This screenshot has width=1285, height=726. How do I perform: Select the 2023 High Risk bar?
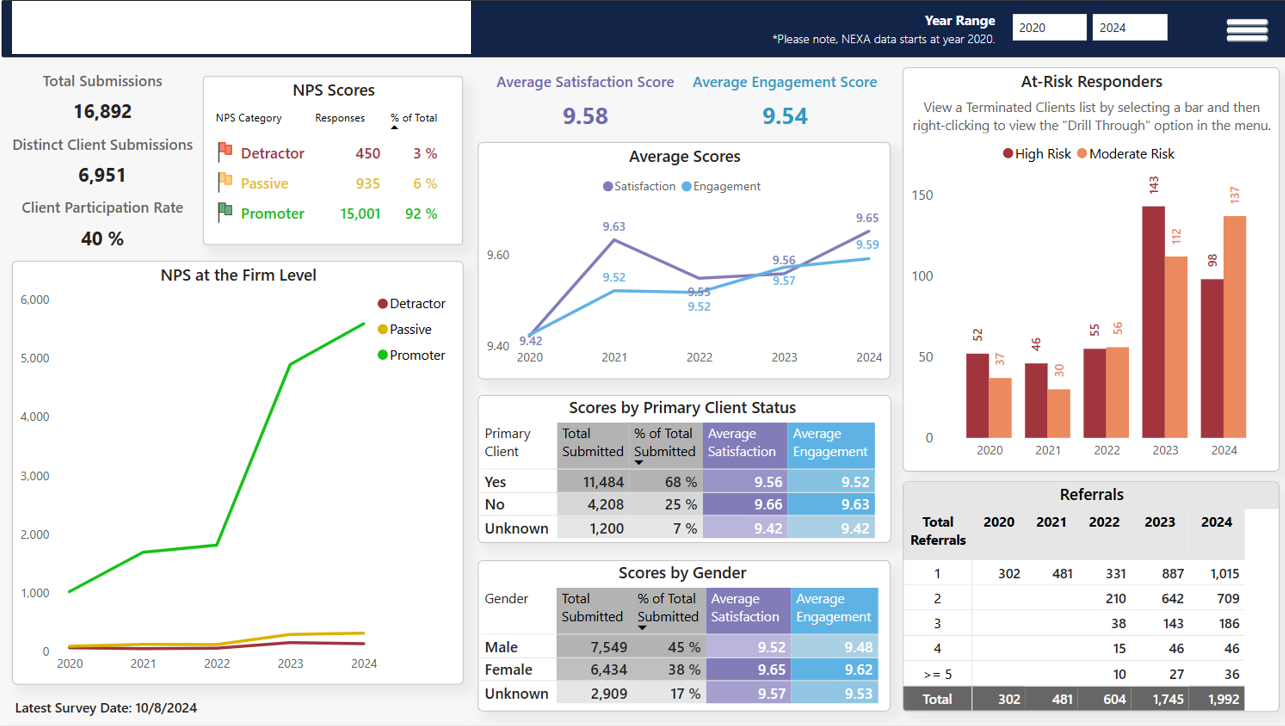(x=1153, y=322)
